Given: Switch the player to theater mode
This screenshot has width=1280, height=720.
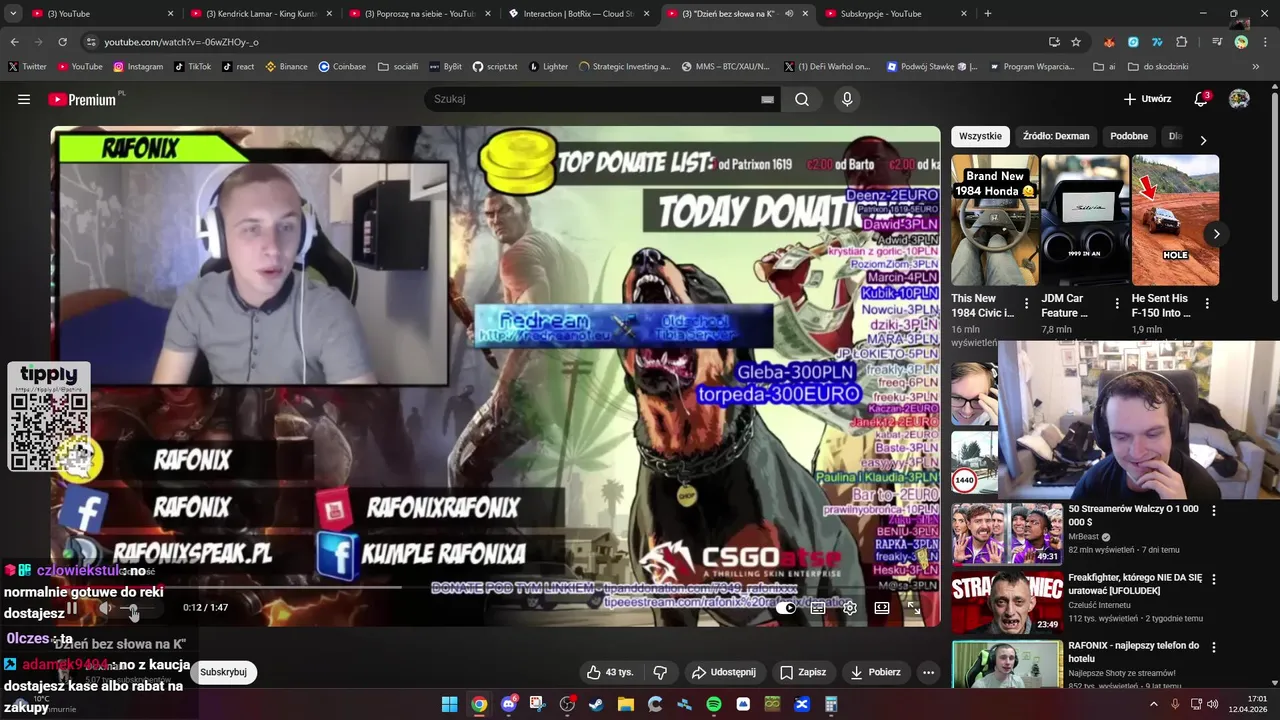Looking at the screenshot, I should [x=882, y=607].
